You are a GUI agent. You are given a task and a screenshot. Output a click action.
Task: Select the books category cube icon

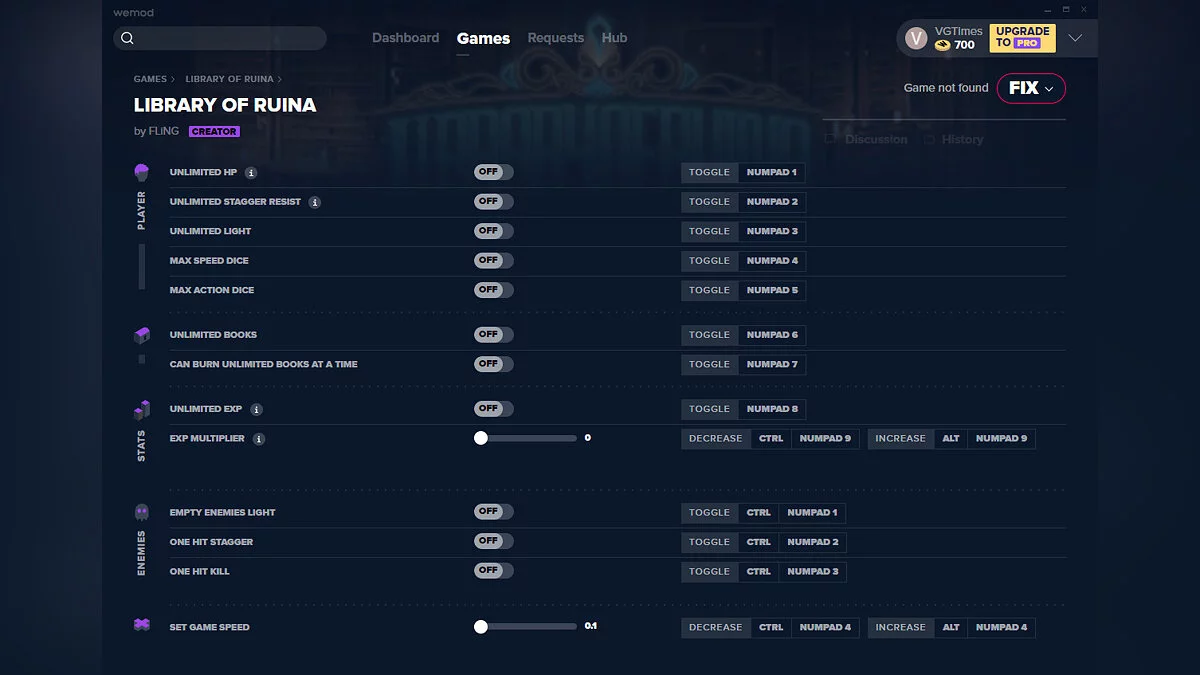[x=141, y=335]
